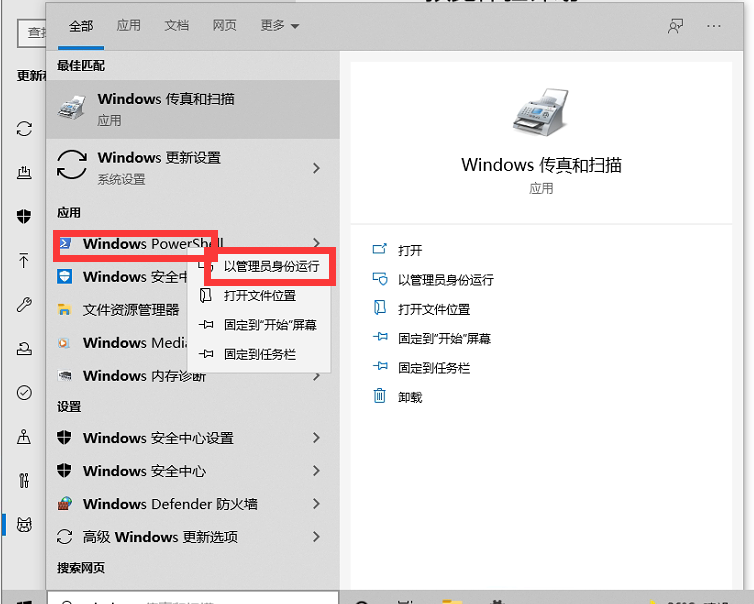Click the 卸载 trash icon in right panel
This screenshot has width=754, height=604.
tap(379, 397)
